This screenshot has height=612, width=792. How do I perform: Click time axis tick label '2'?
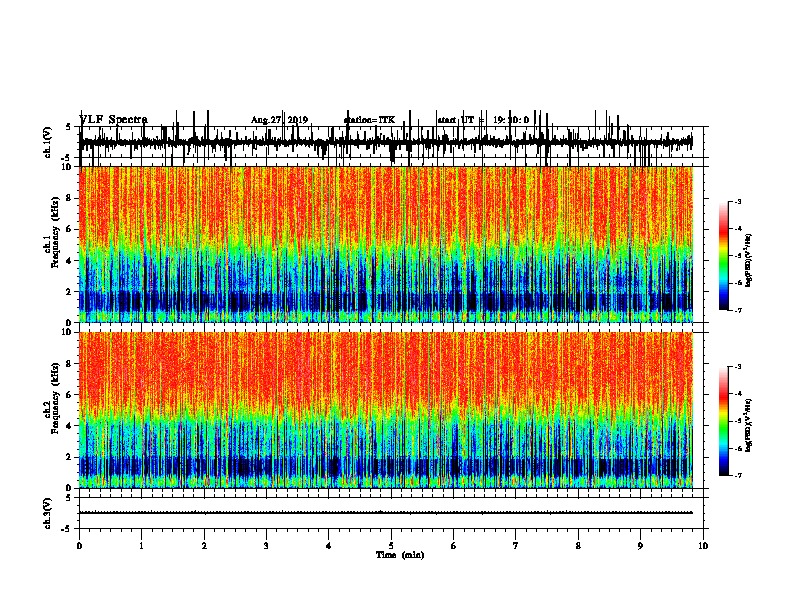(204, 546)
